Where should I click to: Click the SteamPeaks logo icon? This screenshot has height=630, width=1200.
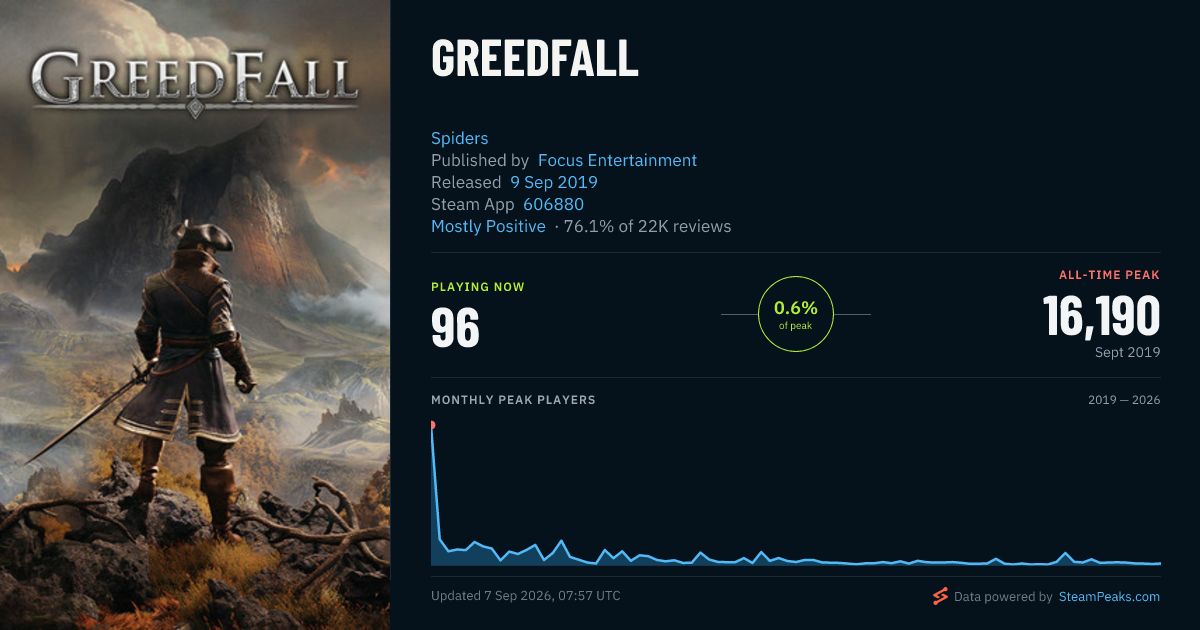click(x=940, y=597)
